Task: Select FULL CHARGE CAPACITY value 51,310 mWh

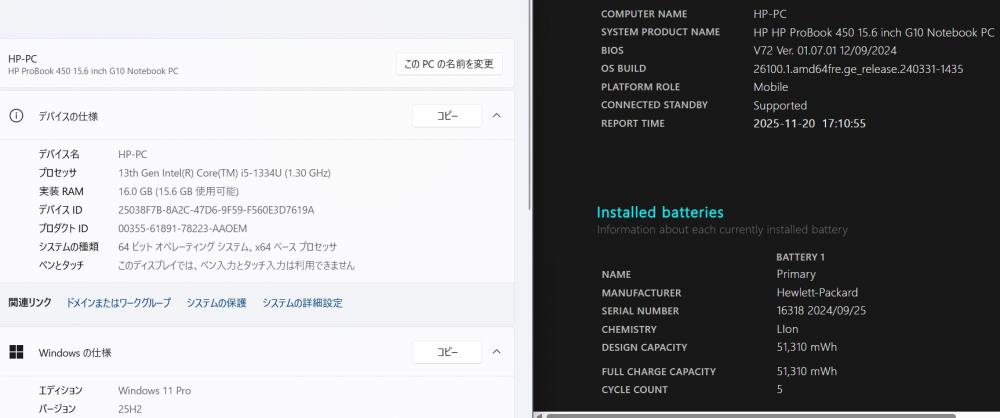Action: tap(806, 371)
